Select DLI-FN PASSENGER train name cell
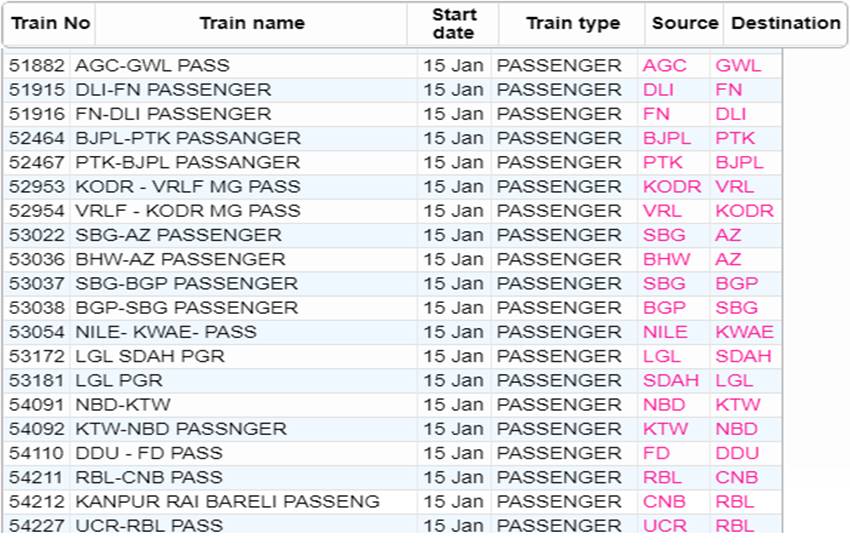Screen dimensions: 850x550 click(x=243, y=89)
